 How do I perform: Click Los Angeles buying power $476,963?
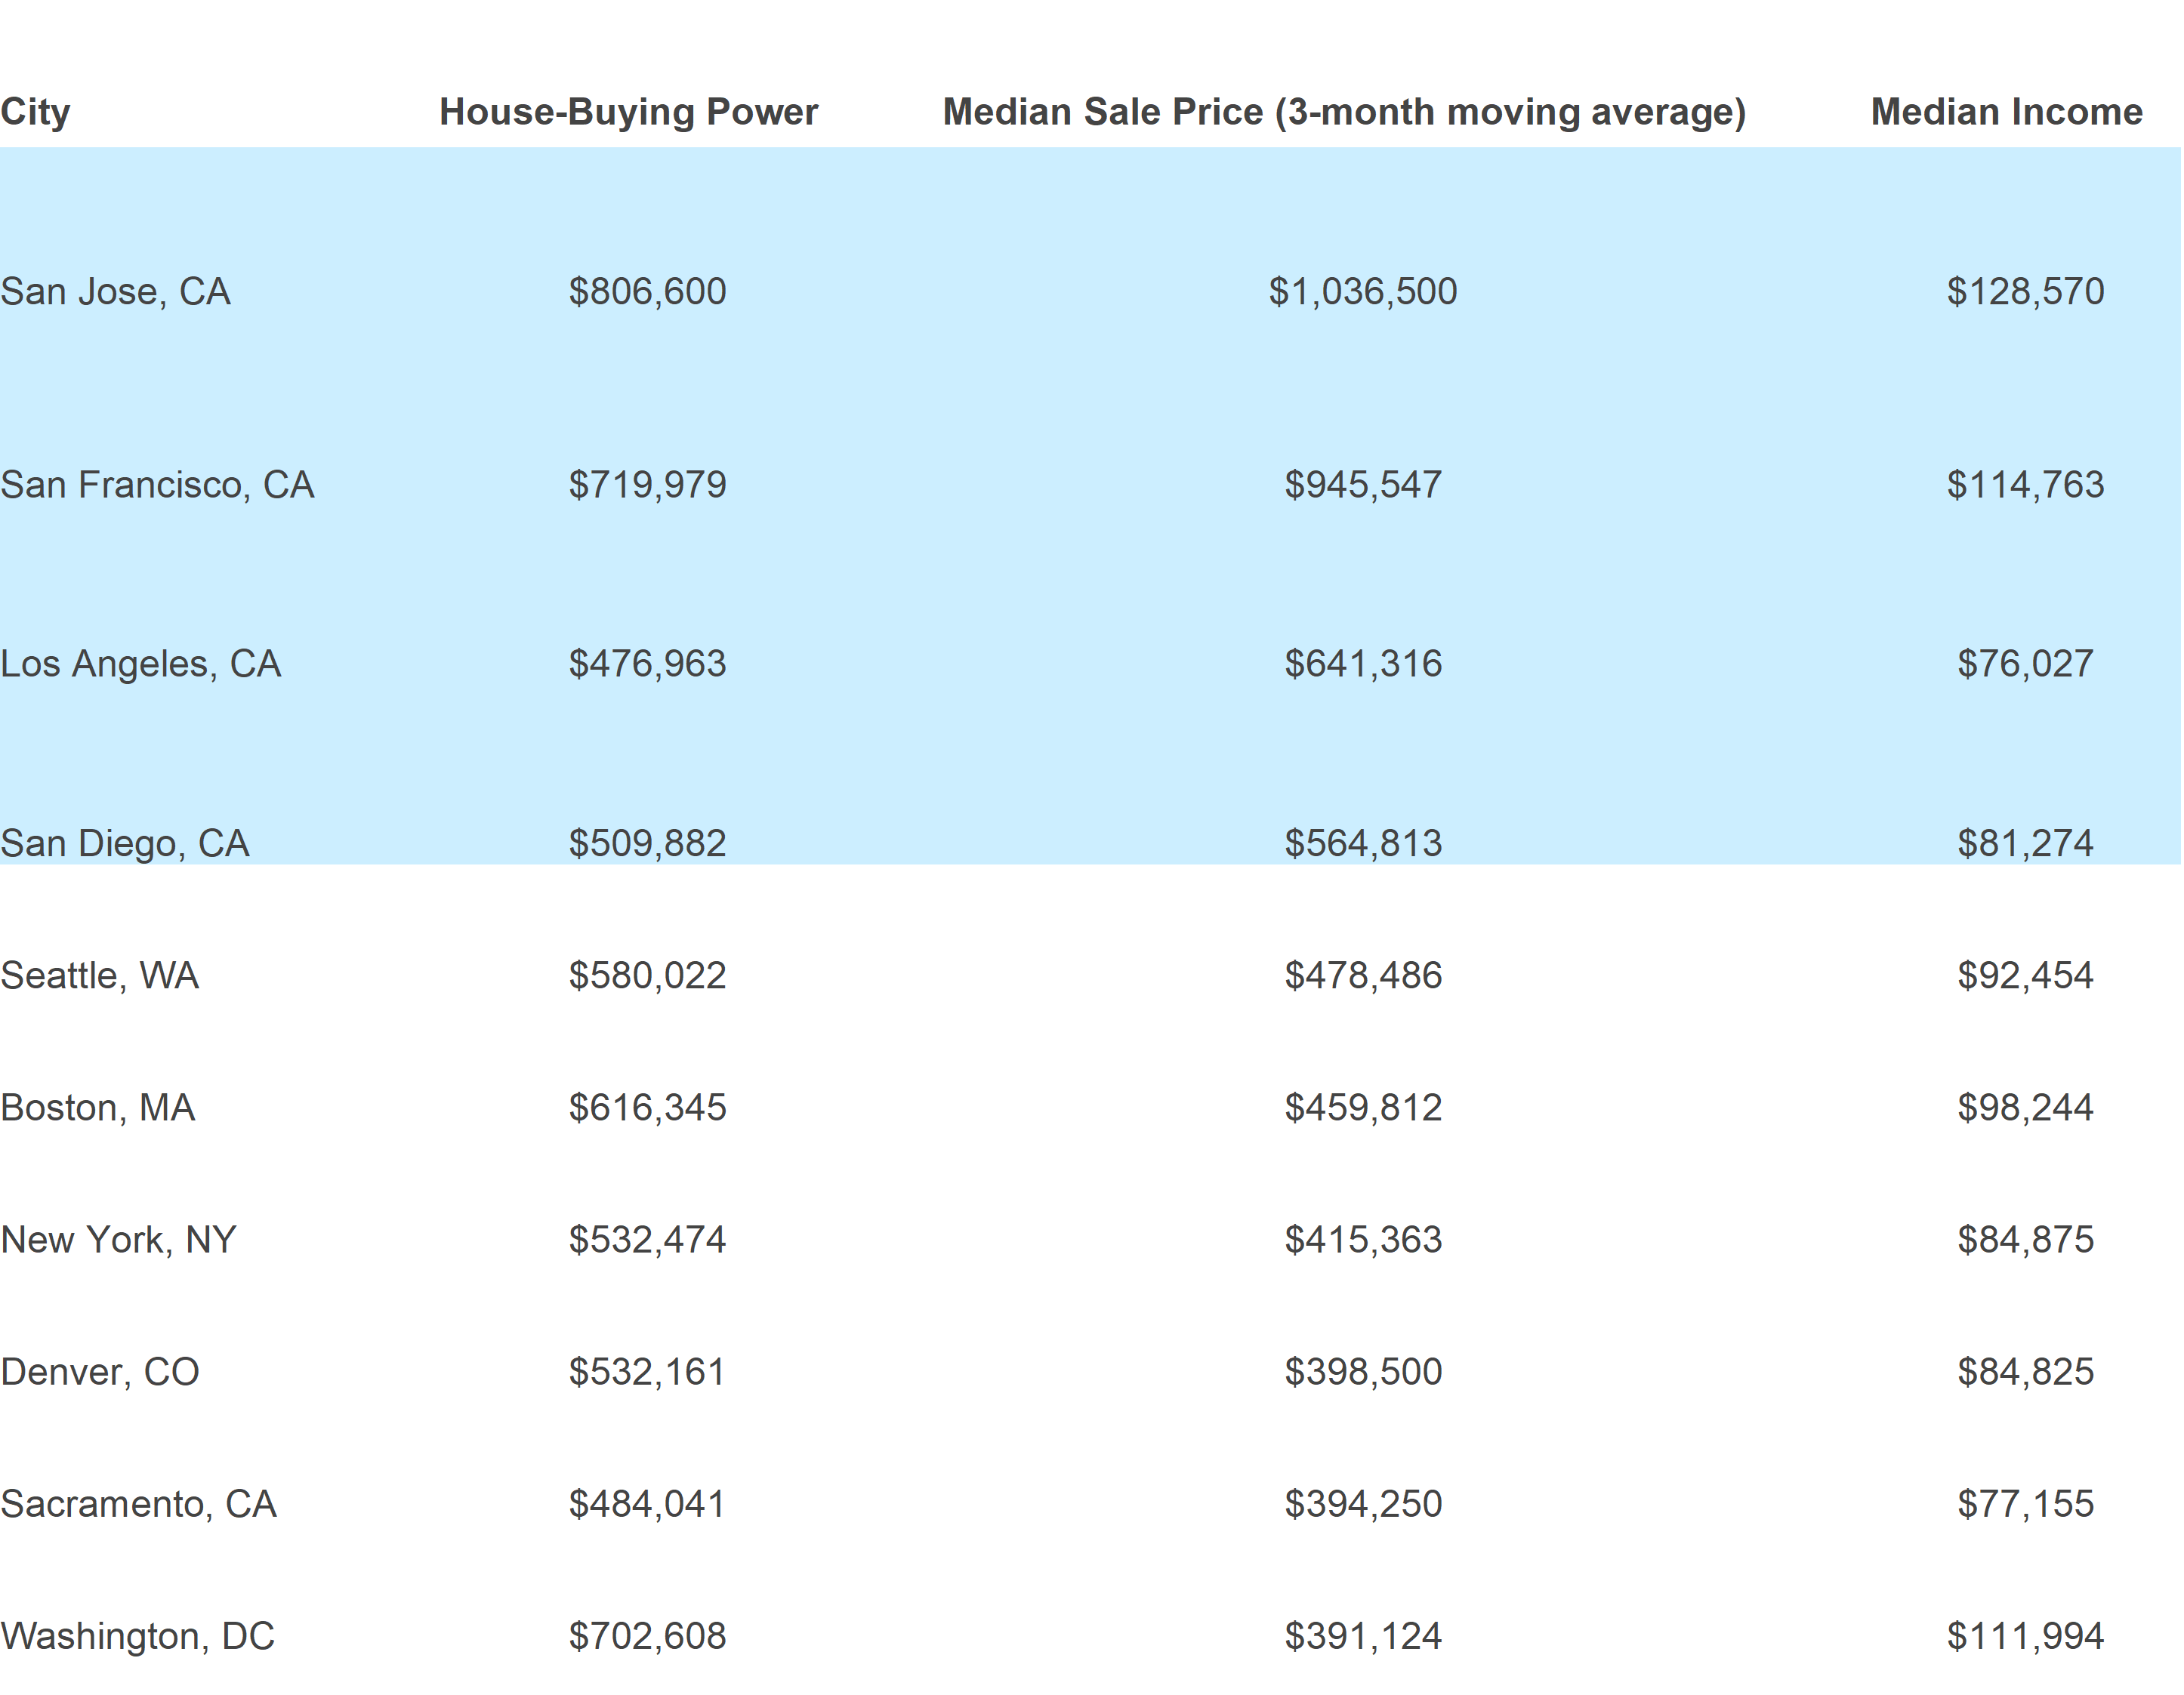tap(647, 664)
